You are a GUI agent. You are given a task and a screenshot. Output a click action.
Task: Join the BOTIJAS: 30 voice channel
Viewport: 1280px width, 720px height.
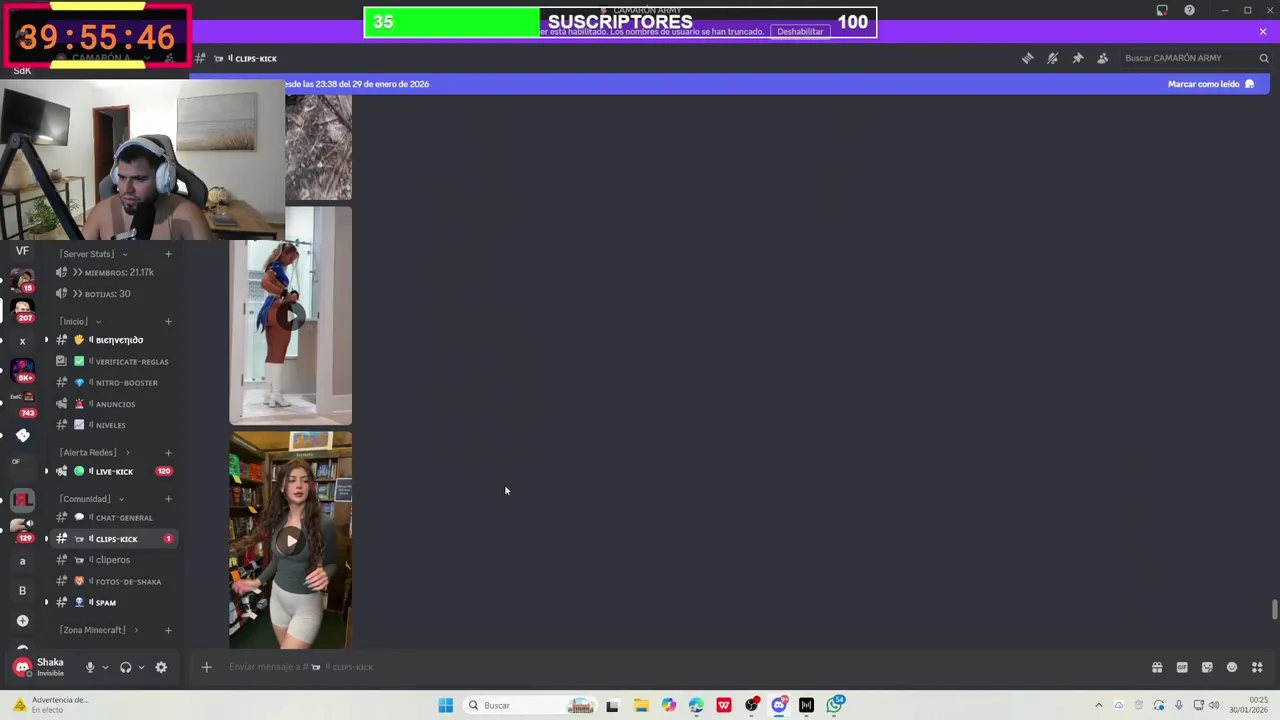(x=114, y=294)
